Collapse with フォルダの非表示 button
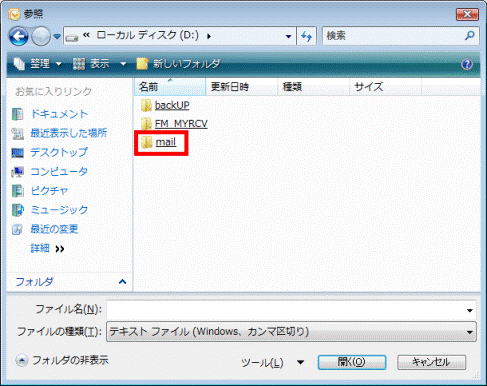Image resolution: width=487 pixels, height=386 pixels. [62, 360]
